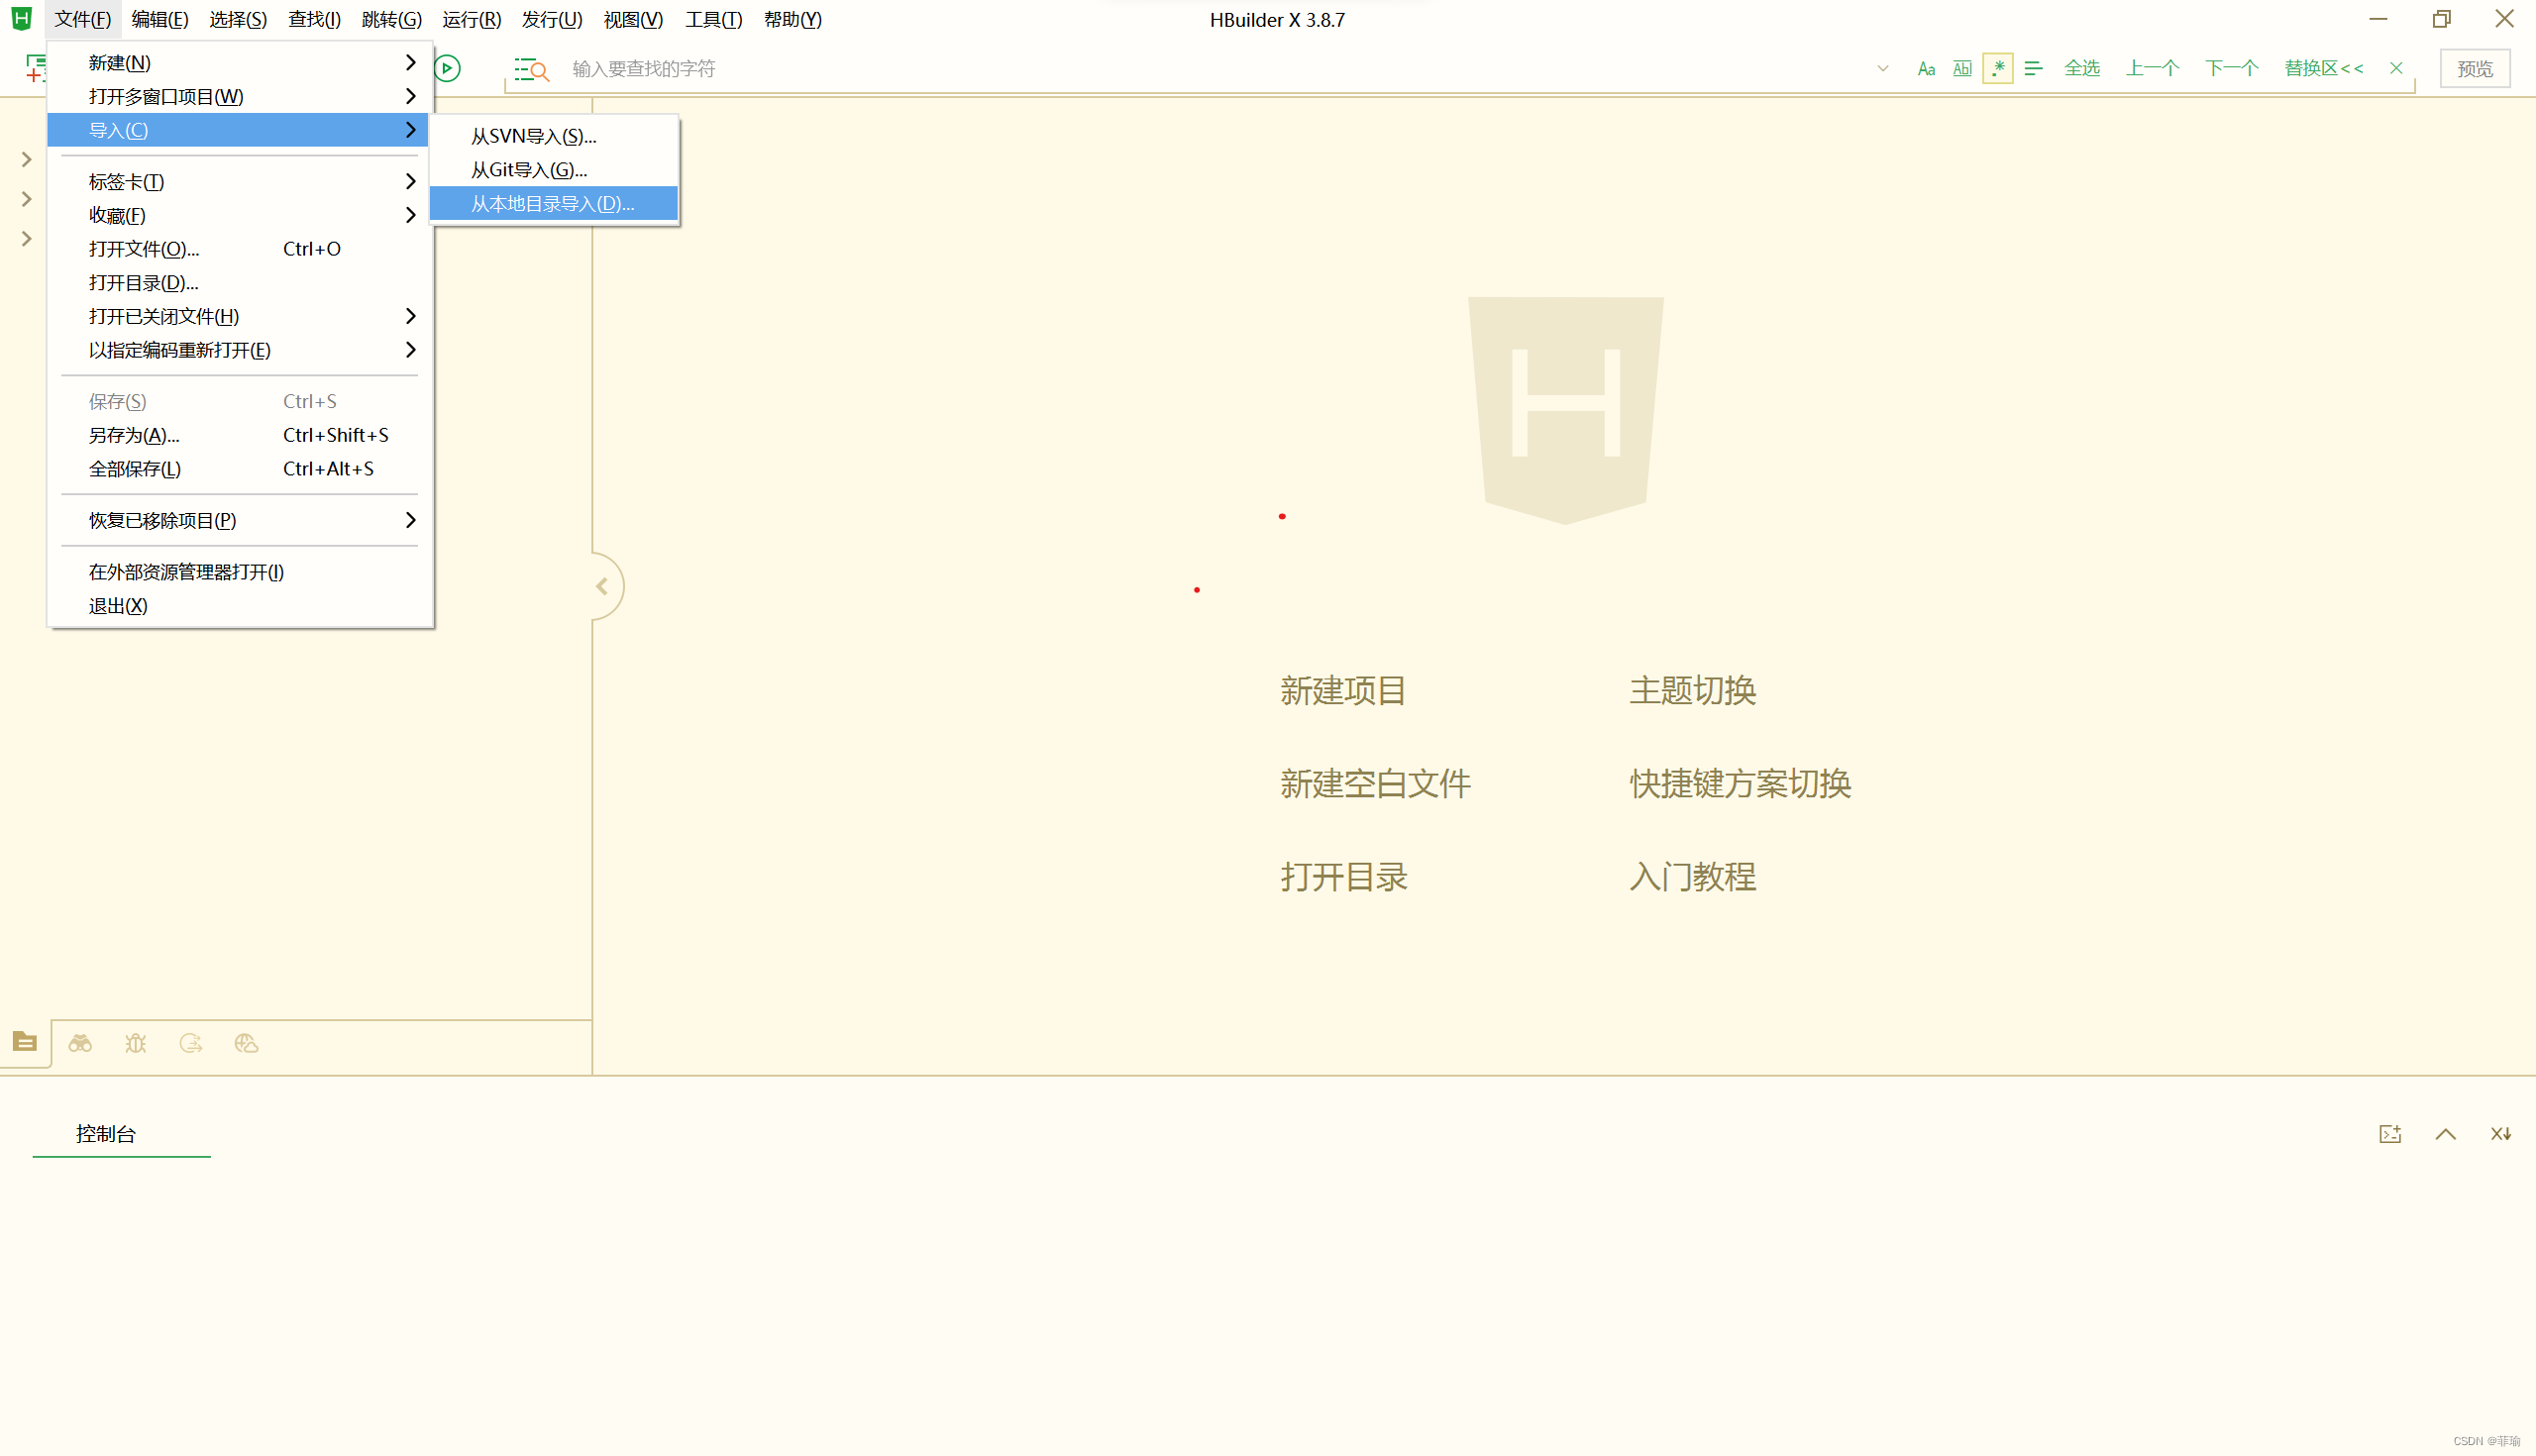This screenshot has height=1456, width=2536.
Task: Open the 发行(U) menu
Action: click(x=552, y=20)
